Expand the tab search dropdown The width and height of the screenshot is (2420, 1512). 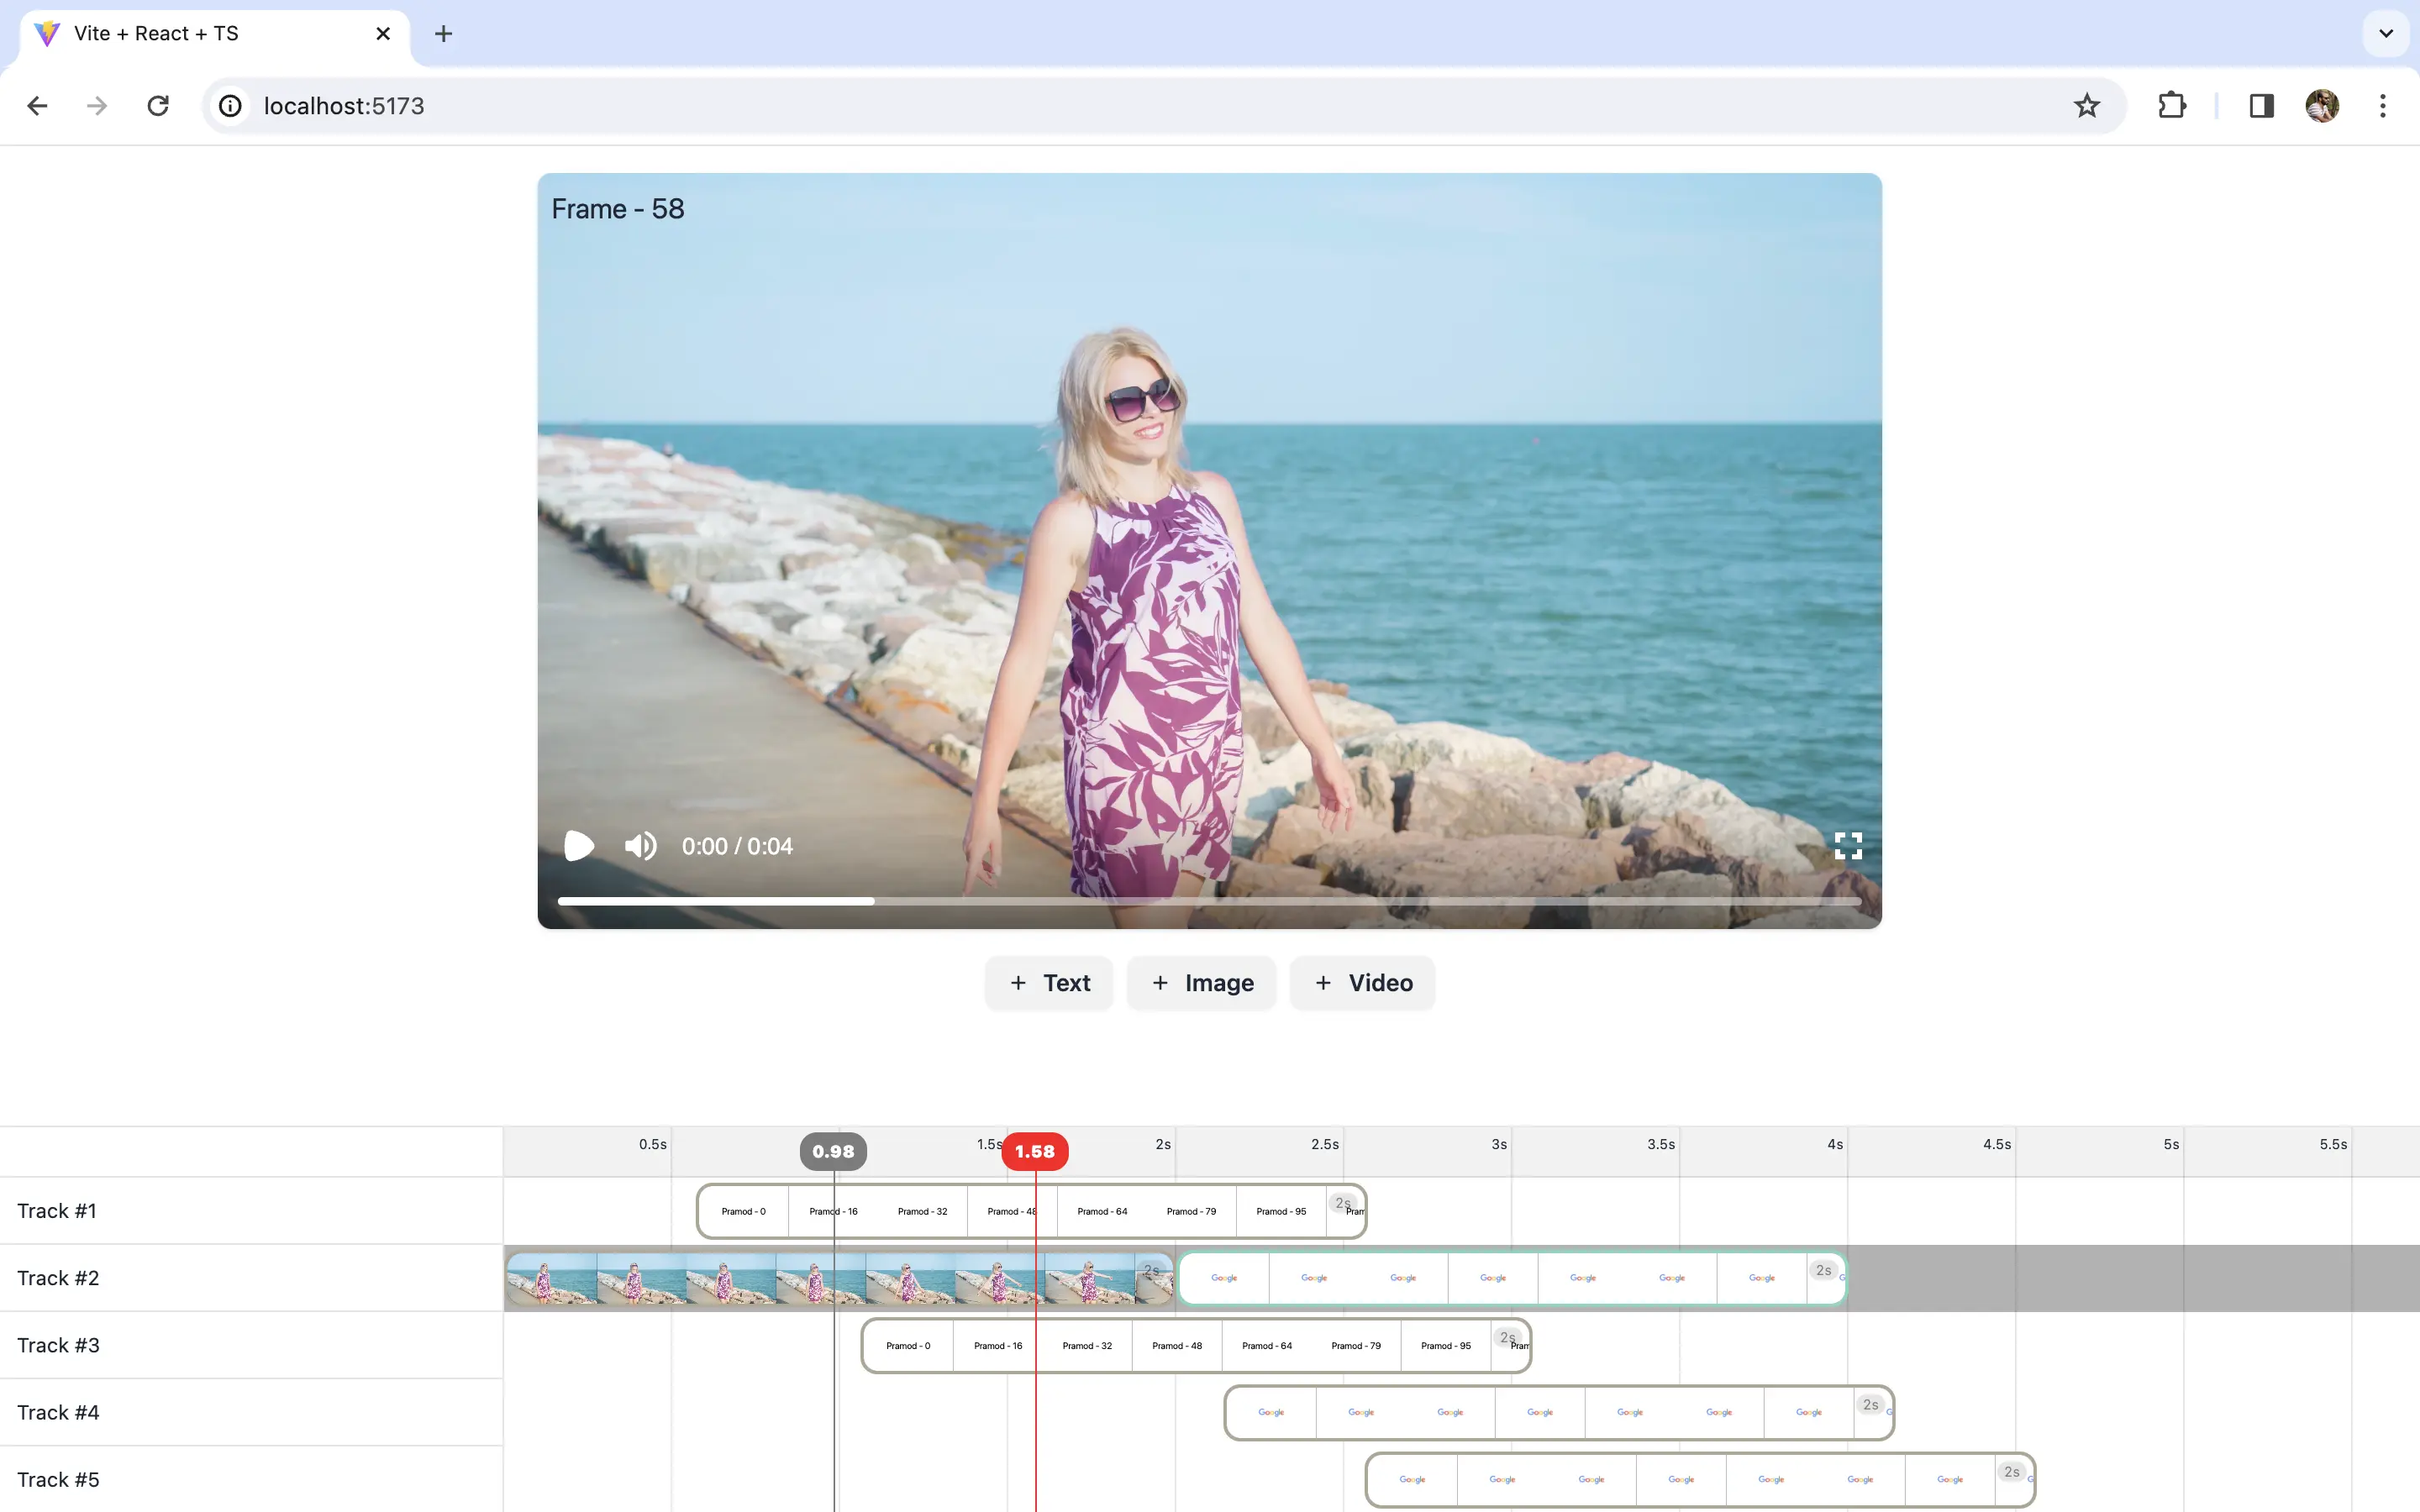(x=2385, y=34)
